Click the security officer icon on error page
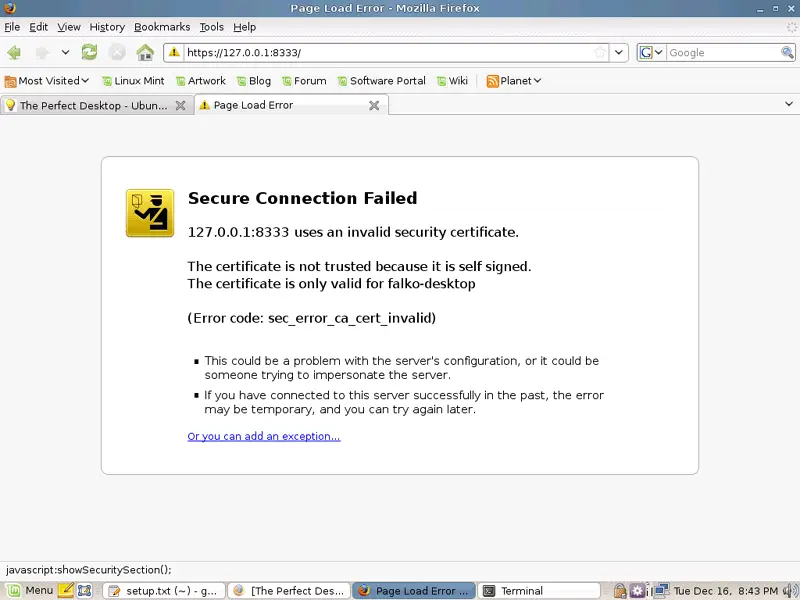This screenshot has width=800, height=600. coord(150,213)
